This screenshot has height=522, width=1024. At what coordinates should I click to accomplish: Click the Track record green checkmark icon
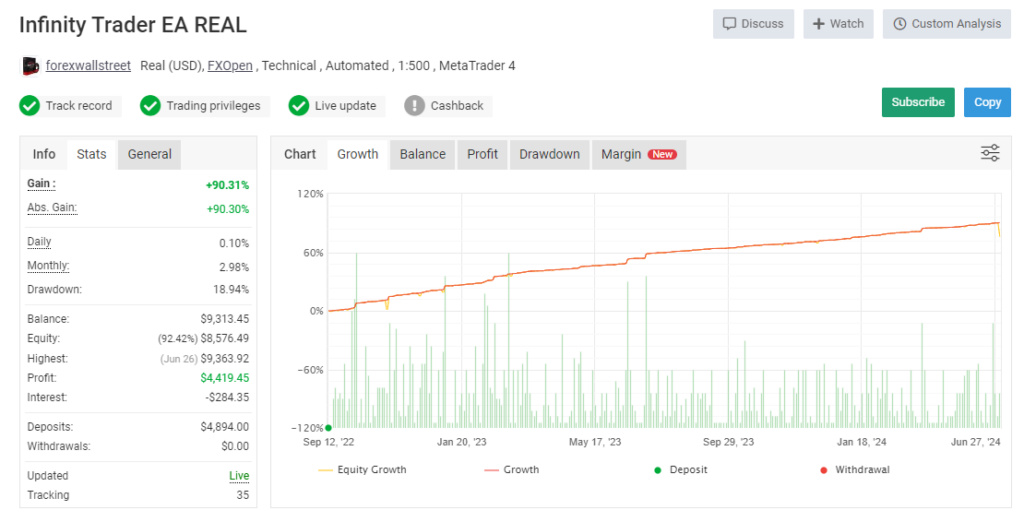pos(30,105)
